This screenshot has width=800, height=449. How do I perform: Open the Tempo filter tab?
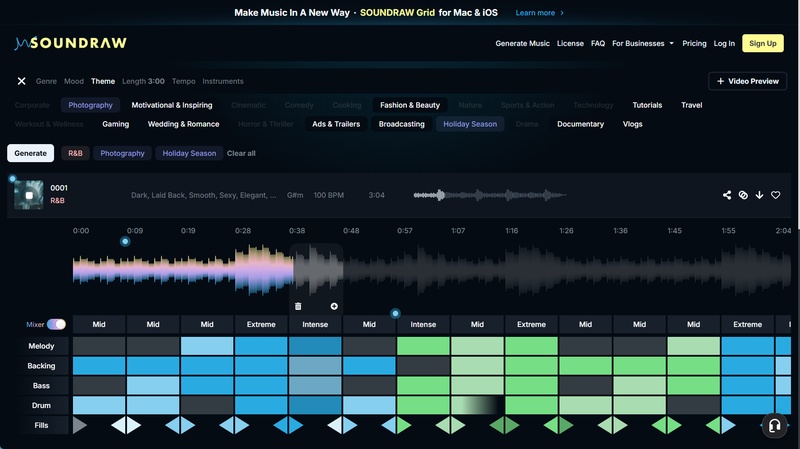tap(183, 81)
